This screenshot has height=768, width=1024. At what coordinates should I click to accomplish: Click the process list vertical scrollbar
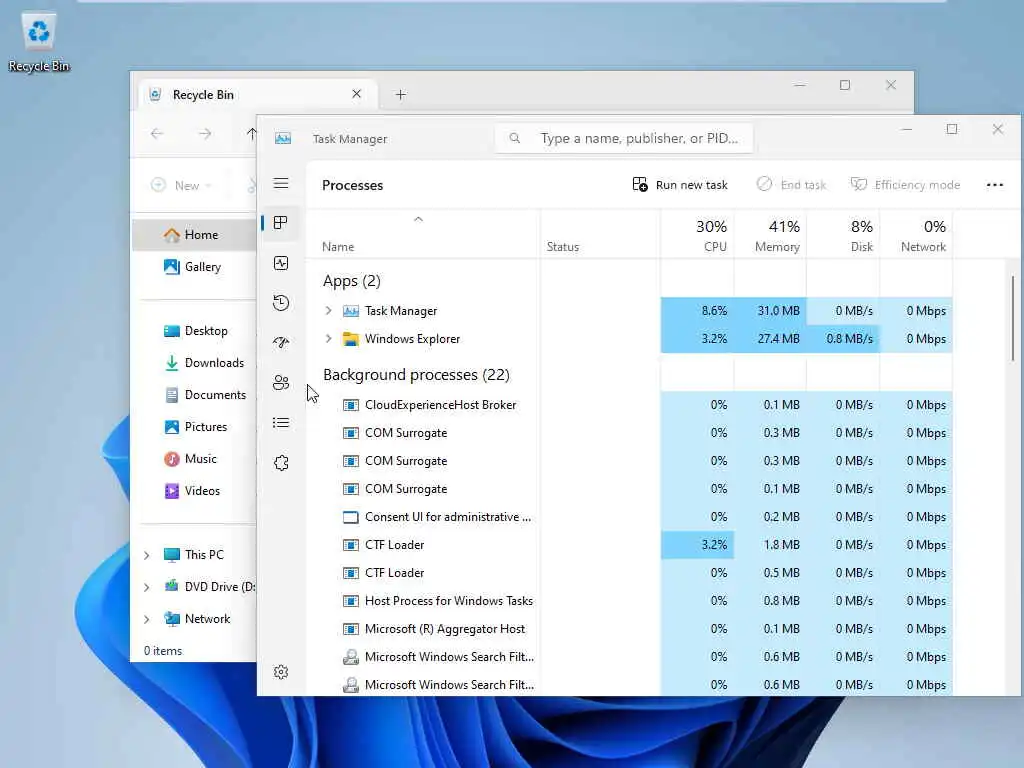point(1012,318)
